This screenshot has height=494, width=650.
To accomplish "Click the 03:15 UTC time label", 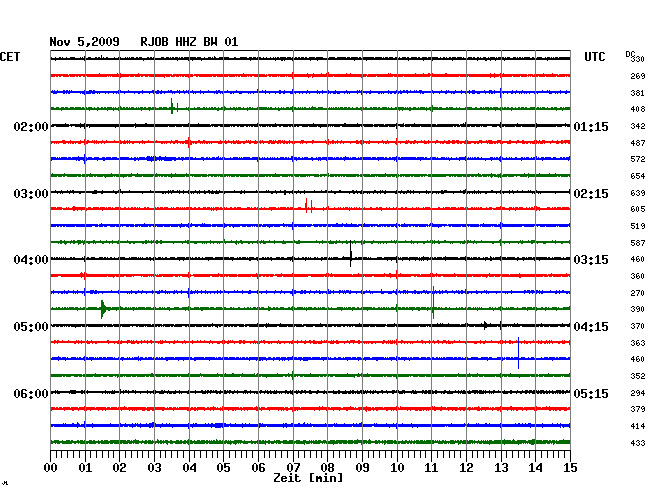I will (x=591, y=260).
